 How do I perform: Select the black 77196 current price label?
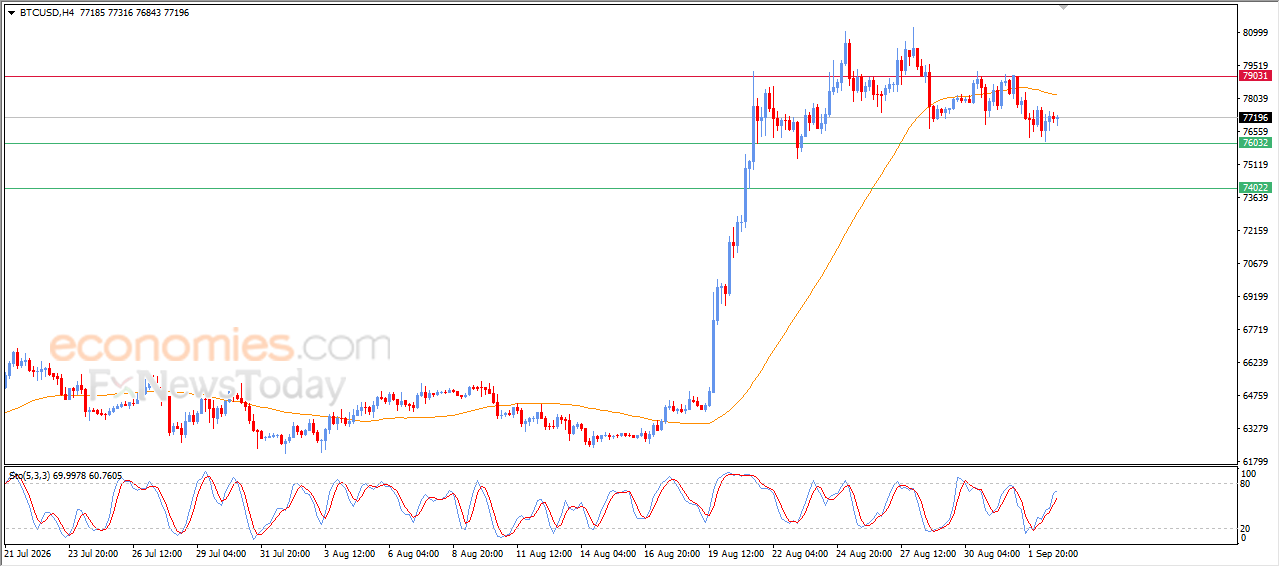click(x=1255, y=118)
